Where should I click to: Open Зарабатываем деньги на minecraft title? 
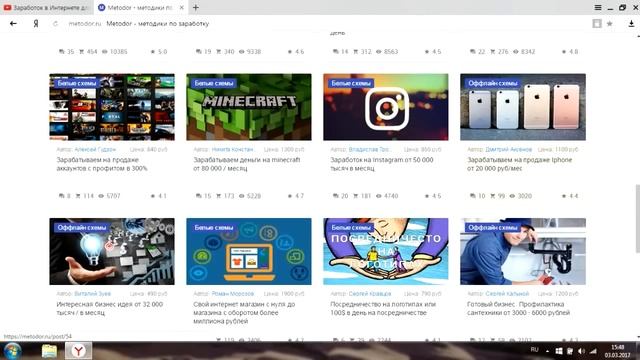click(247, 164)
